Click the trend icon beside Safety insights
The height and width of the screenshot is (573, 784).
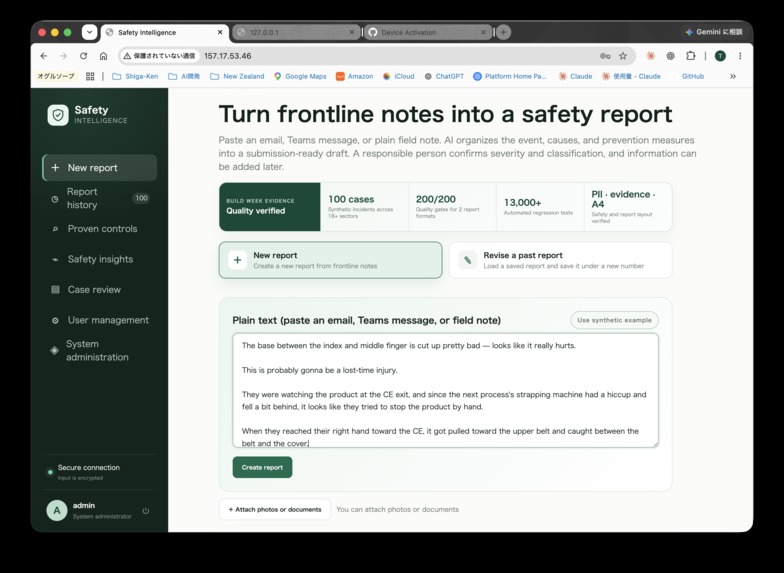click(x=55, y=260)
